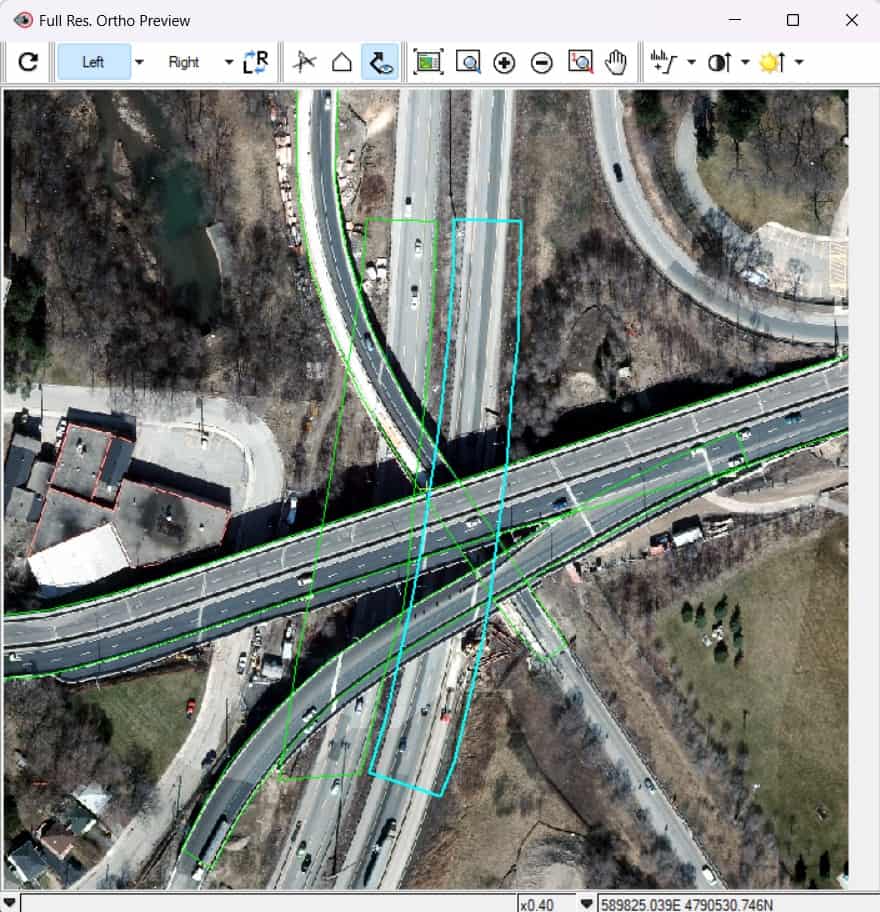Activate the pan hand tool
The height and width of the screenshot is (912, 880).
pos(616,62)
